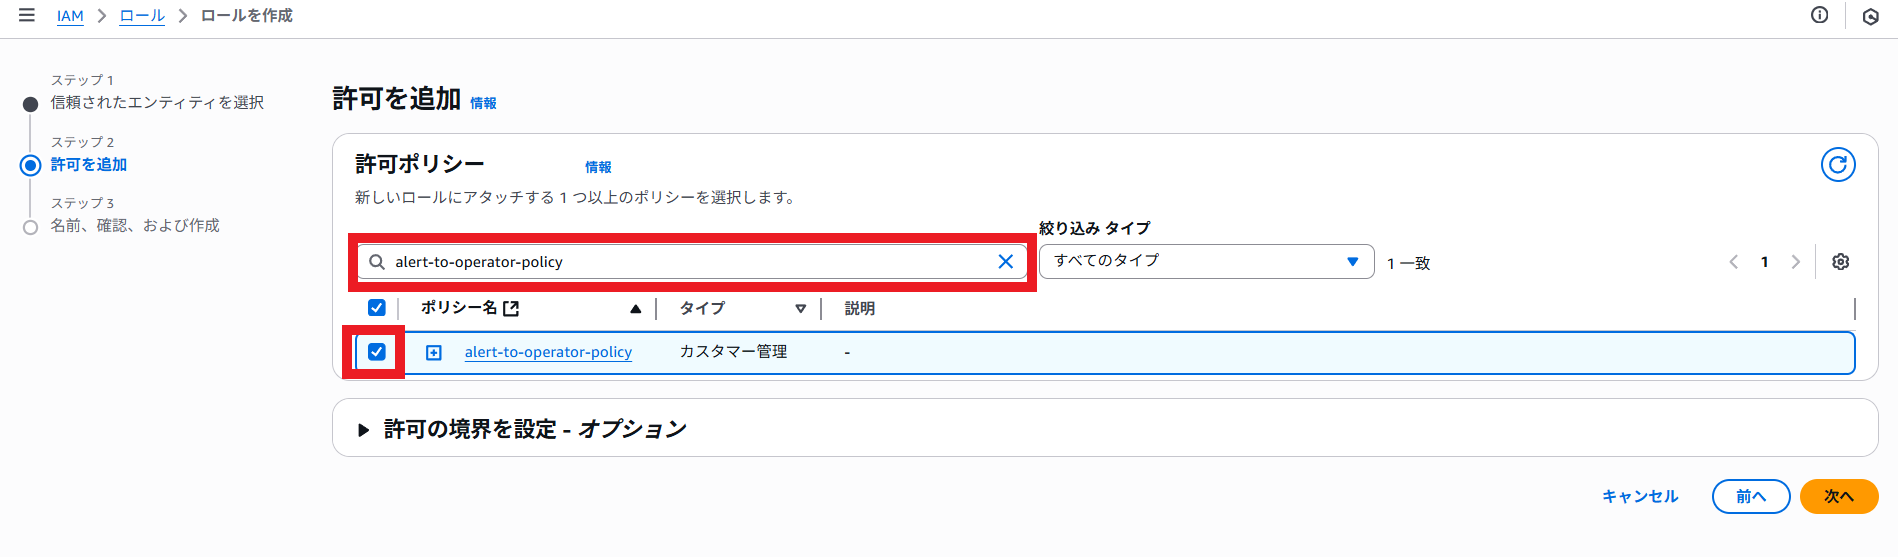Viewport: 1898px width, 557px height.
Task: Expand alert-to-operator-policy row details
Action: 434,352
